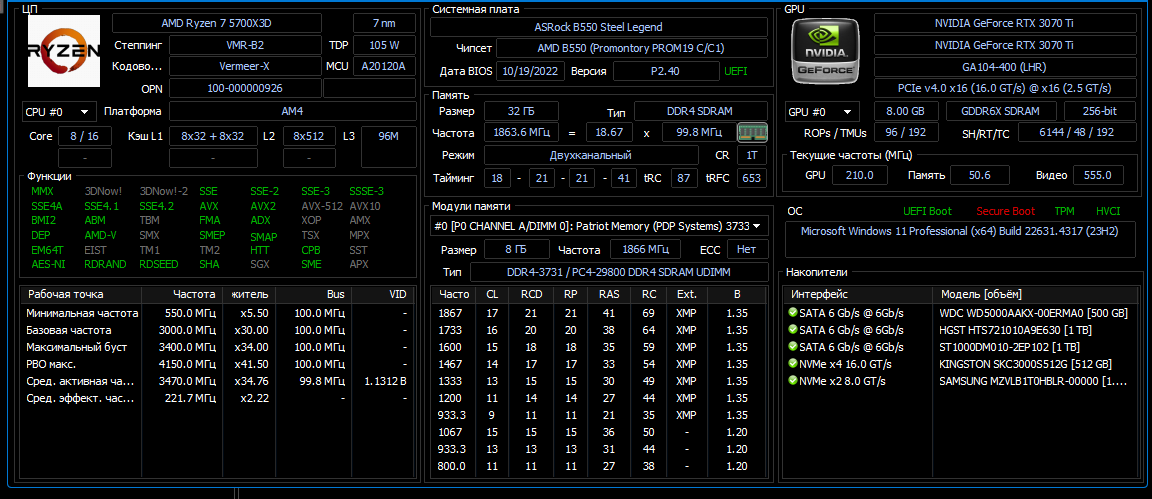This screenshot has height=499, width=1152.
Task: Click the 105 W TDP value
Action: 384,45
